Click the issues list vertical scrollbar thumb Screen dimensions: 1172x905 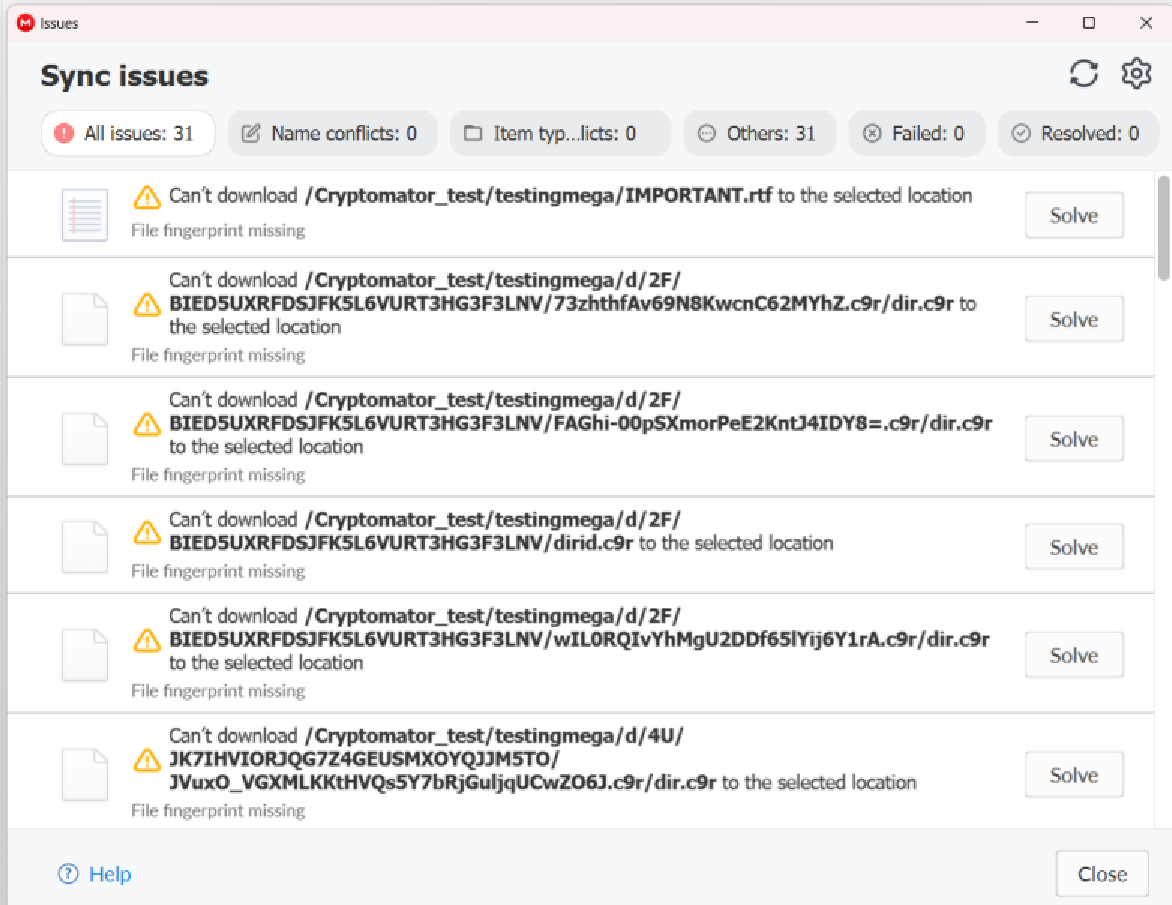[x=1163, y=228]
